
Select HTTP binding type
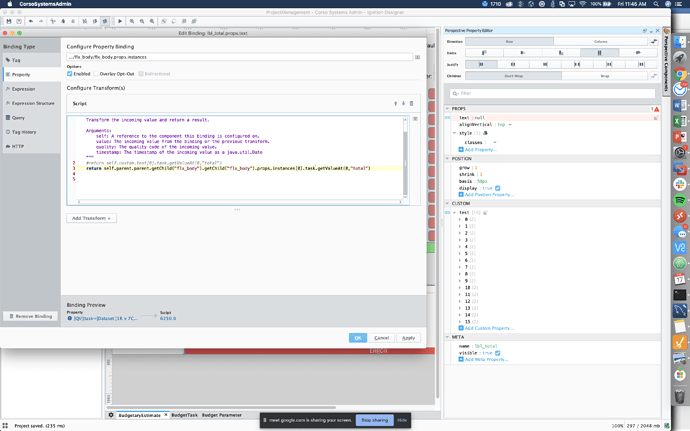[x=32, y=146]
